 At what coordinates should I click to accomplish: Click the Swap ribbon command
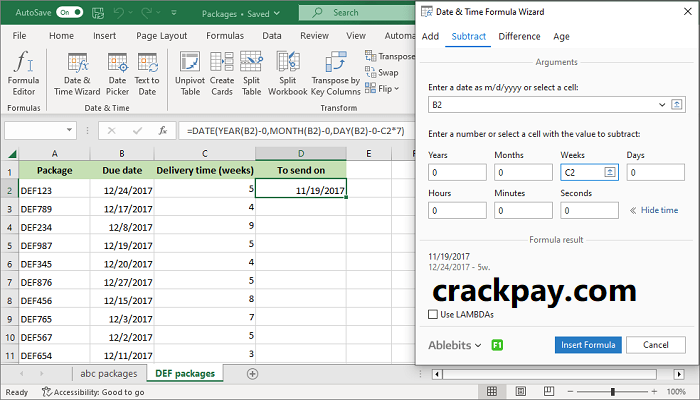pyautogui.click(x=382, y=72)
